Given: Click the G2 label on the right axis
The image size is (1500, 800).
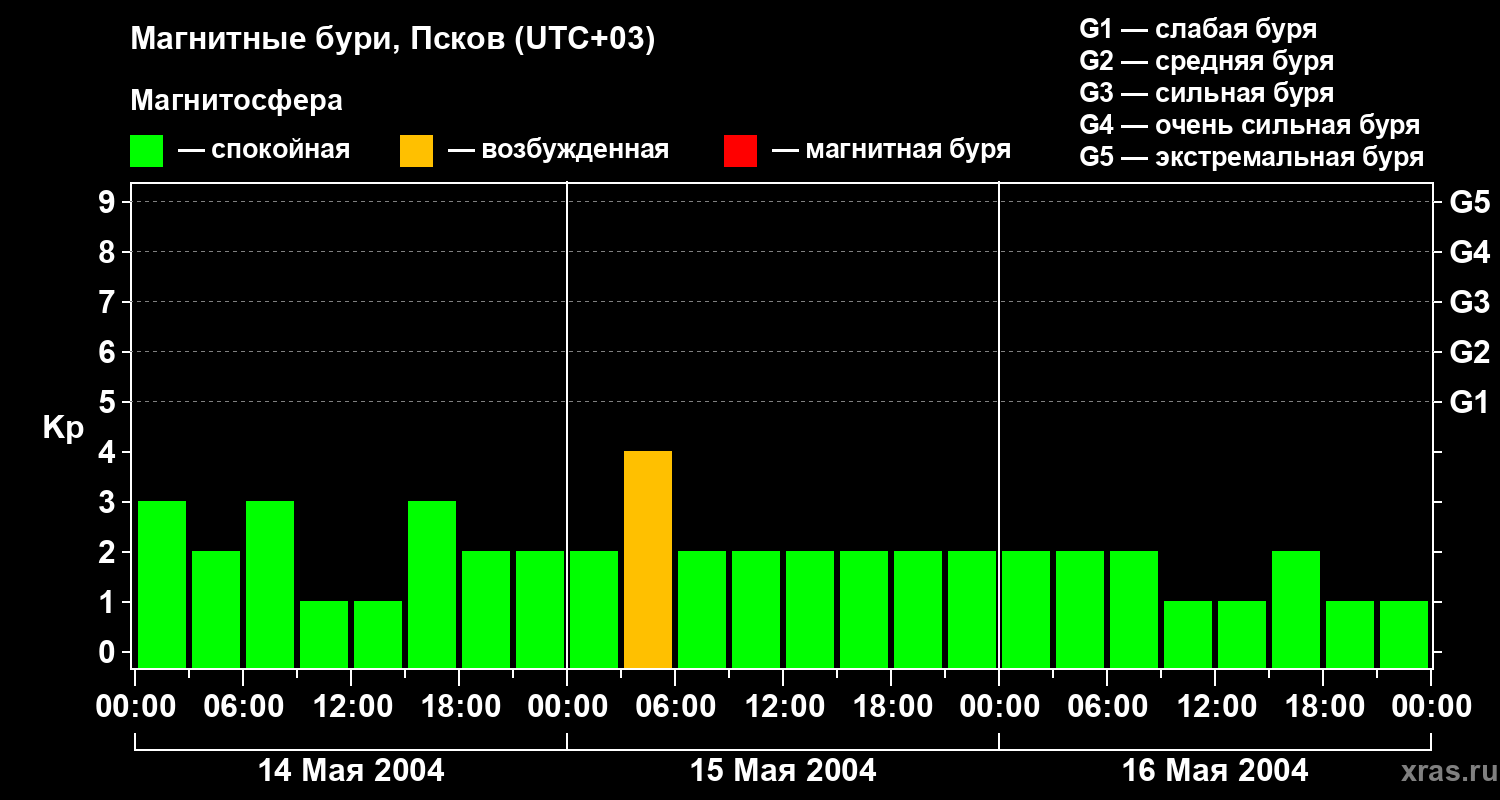Looking at the screenshot, I should pos(1469,352).
